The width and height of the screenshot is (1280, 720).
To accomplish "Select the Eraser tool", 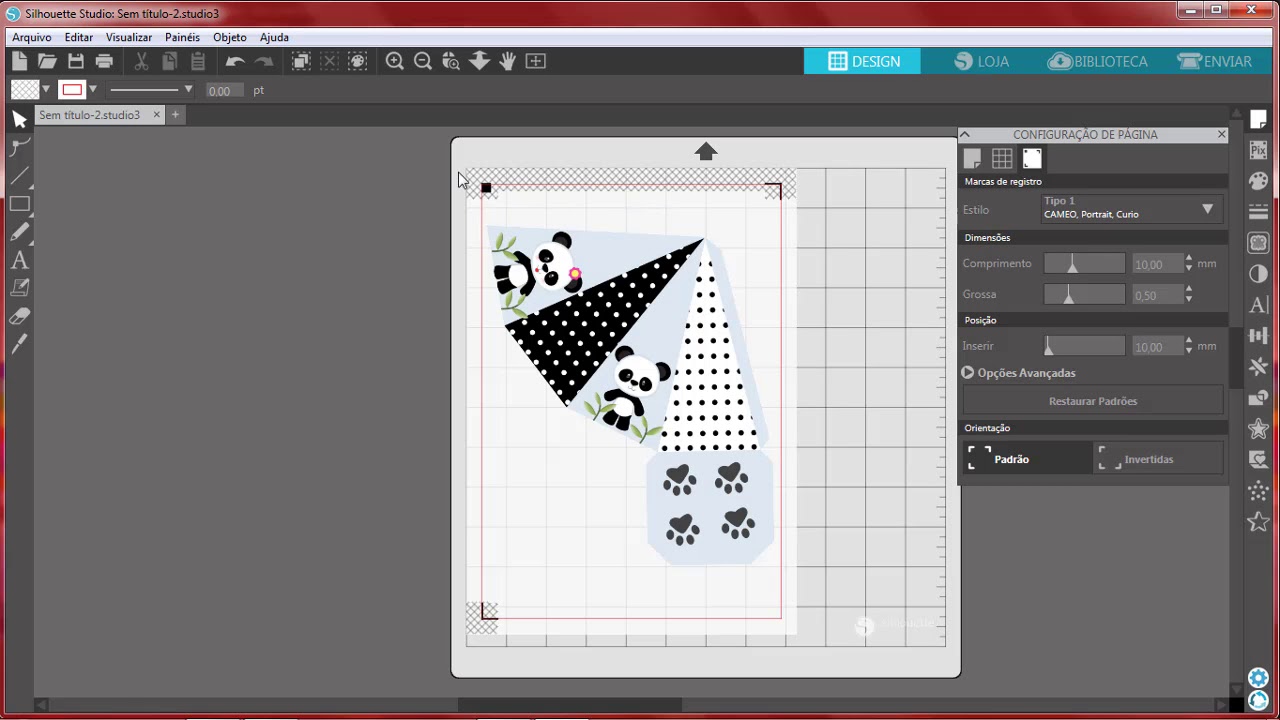I will pos(19,316).
